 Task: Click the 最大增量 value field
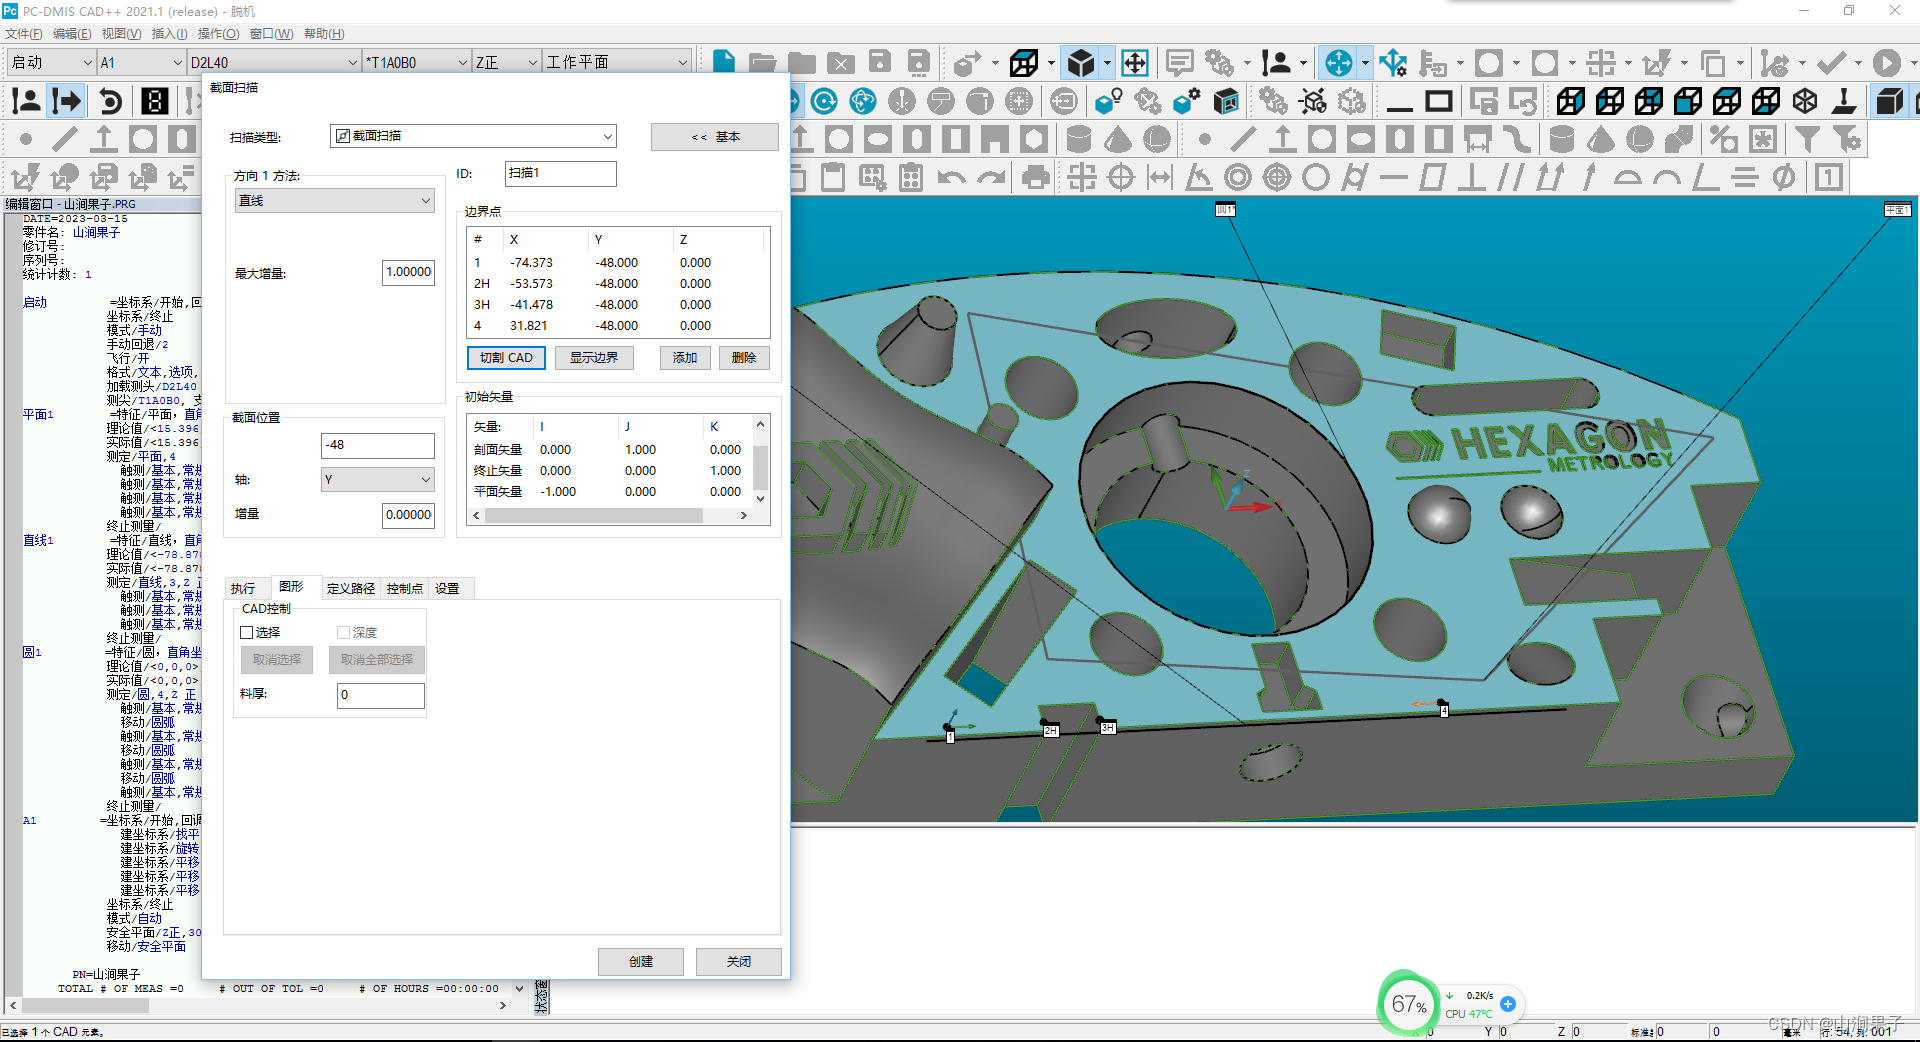[x=409, y=273]
